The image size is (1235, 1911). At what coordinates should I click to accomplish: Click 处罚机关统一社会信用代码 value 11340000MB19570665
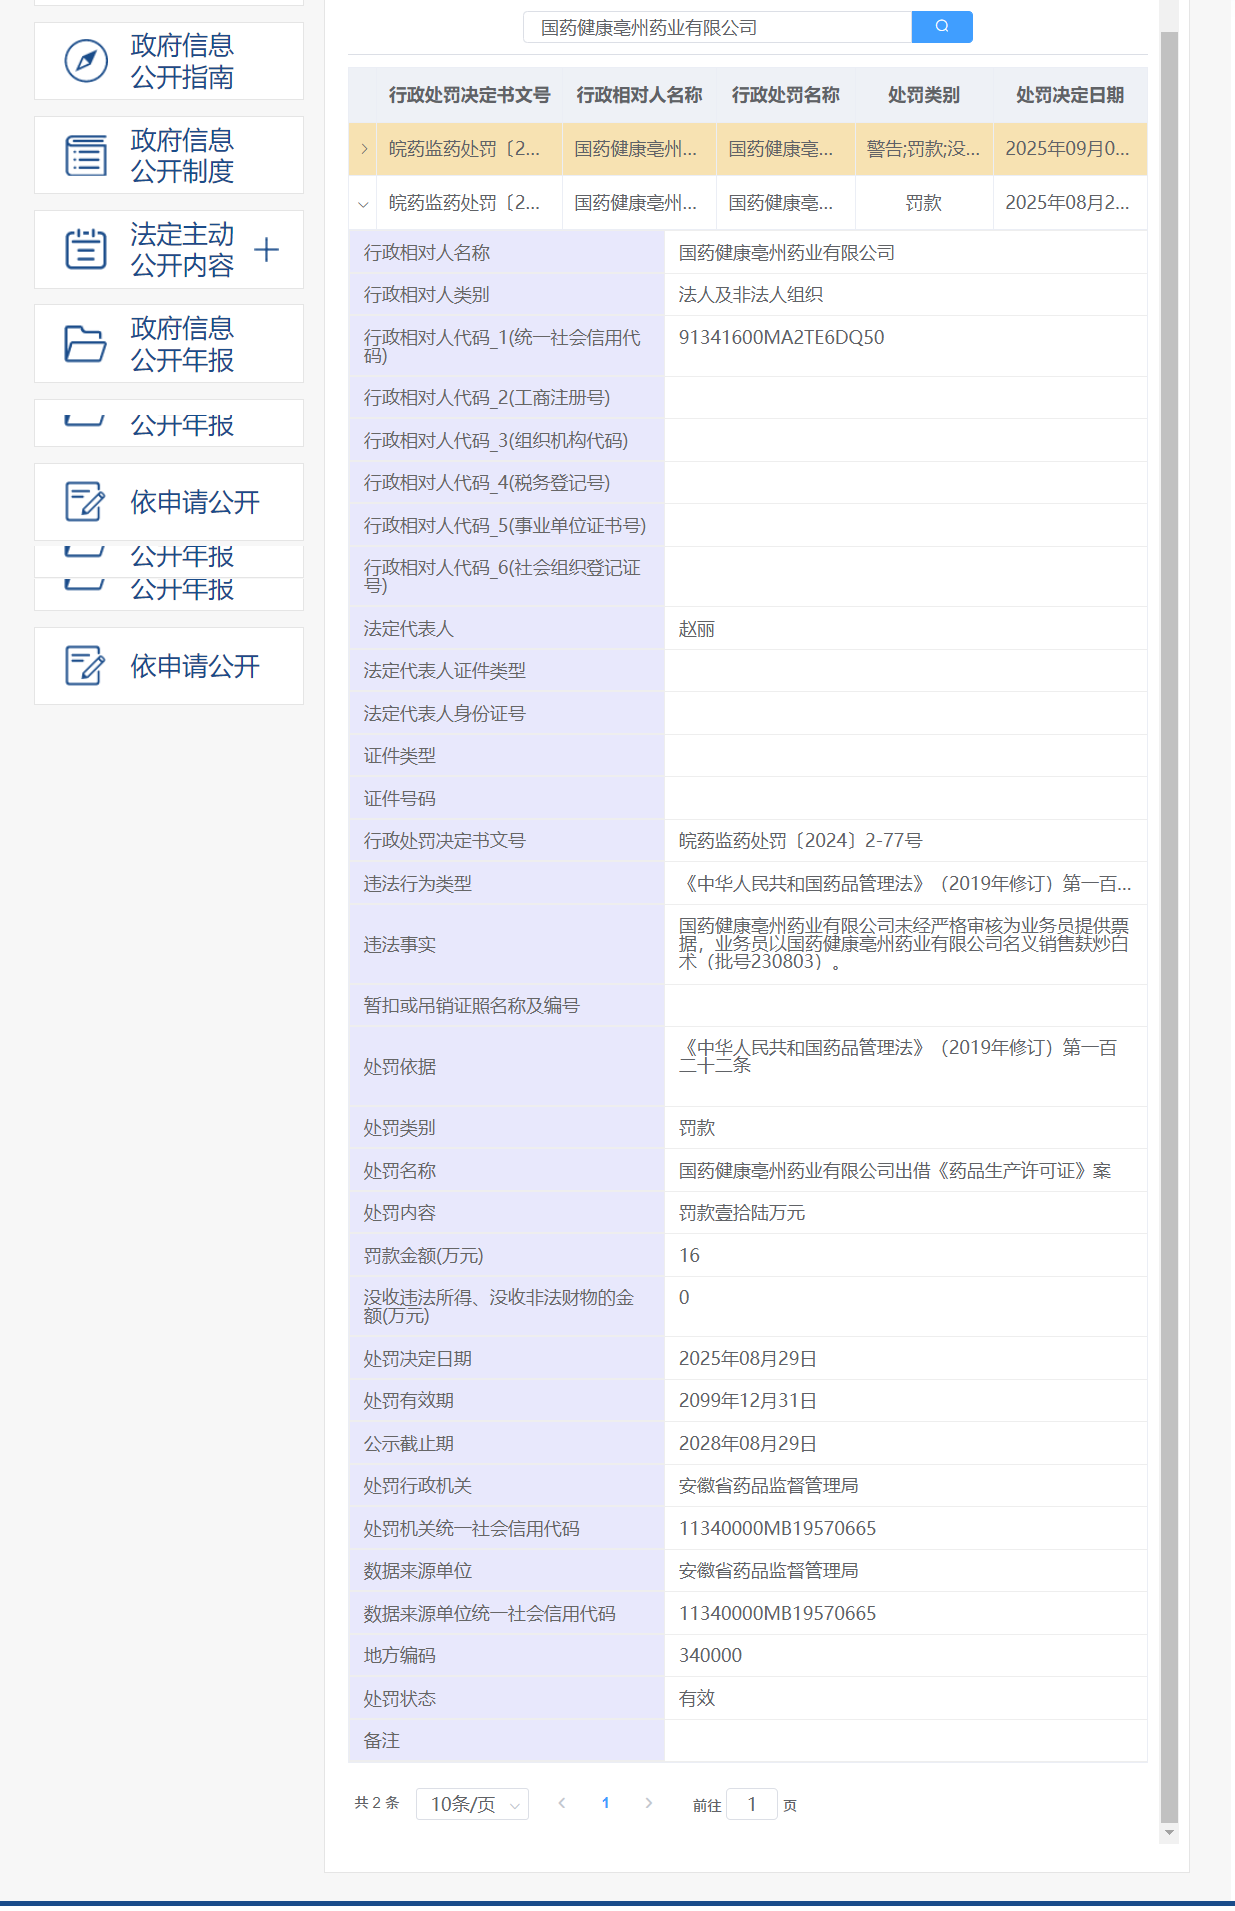(x=778, y=1529)
